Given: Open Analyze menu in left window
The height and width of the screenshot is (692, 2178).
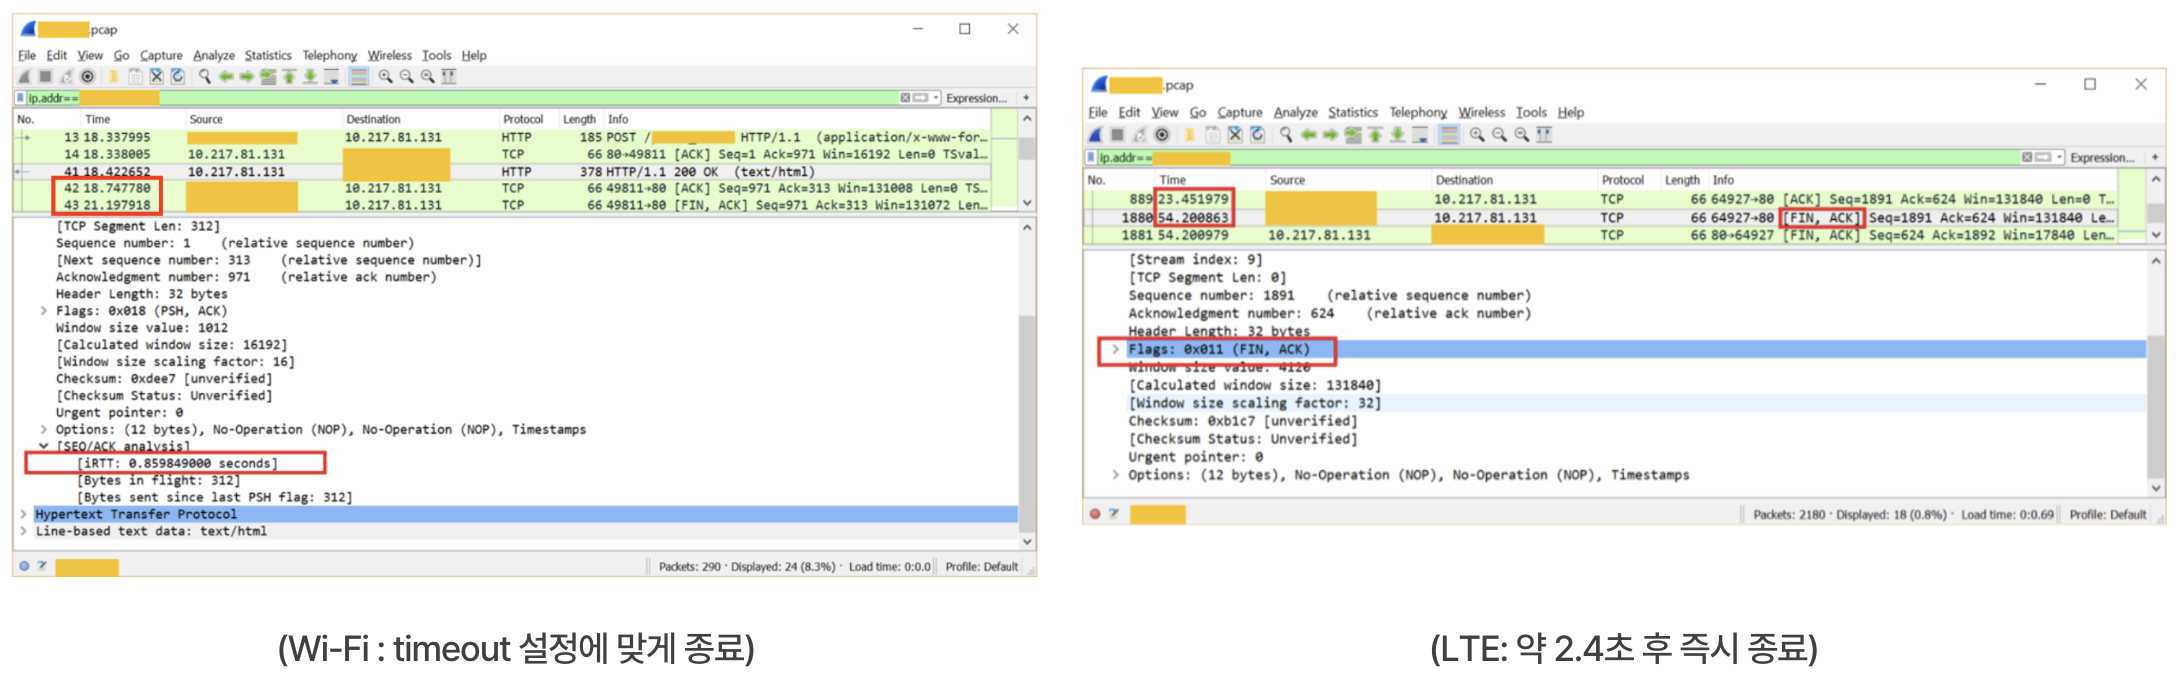Looking at the screenshot, I should click(x=214, y=55).
